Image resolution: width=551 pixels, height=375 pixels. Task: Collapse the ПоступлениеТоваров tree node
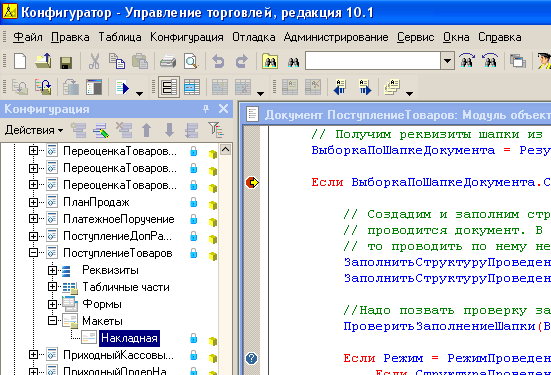tap(33, 252)
